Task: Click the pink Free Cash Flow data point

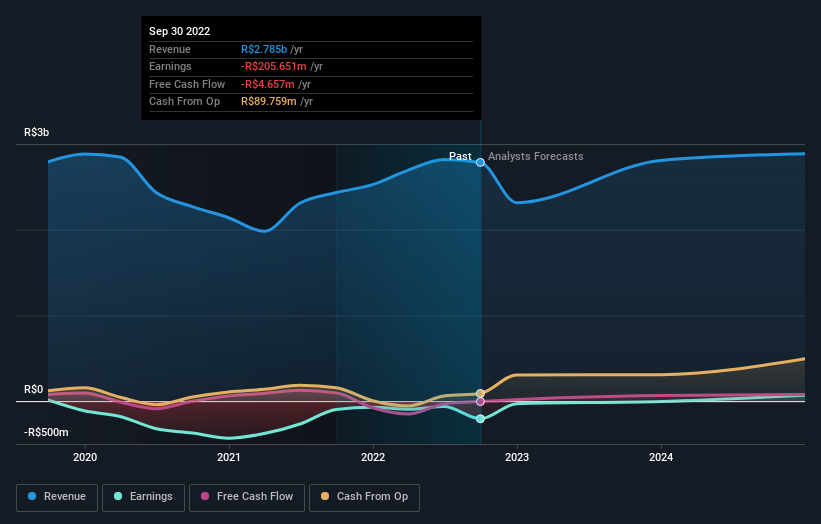Action: click(480, 402)
